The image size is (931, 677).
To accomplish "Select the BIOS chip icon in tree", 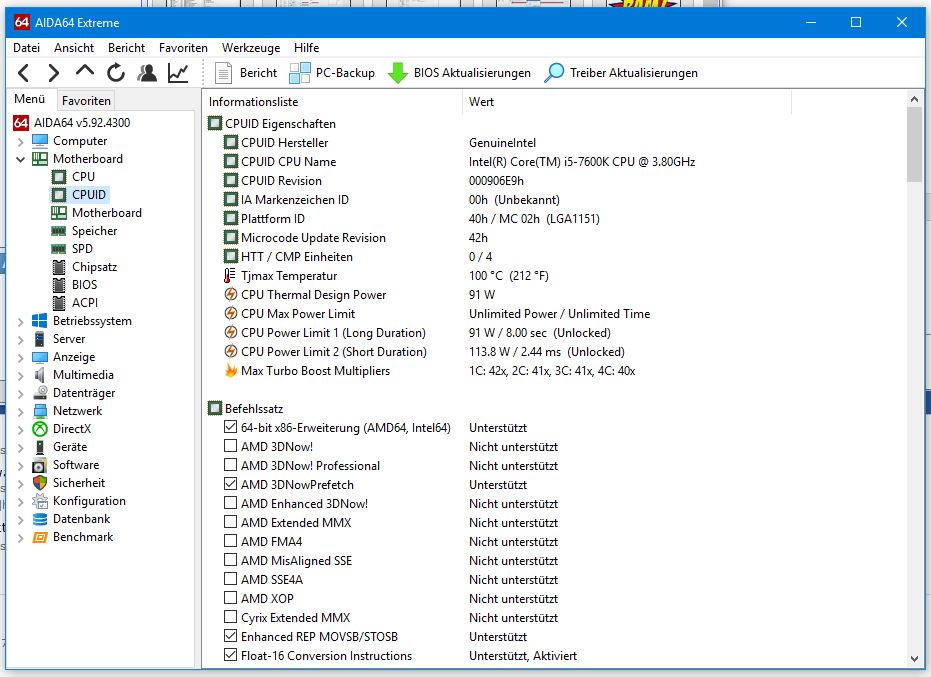I will [59, 285].
